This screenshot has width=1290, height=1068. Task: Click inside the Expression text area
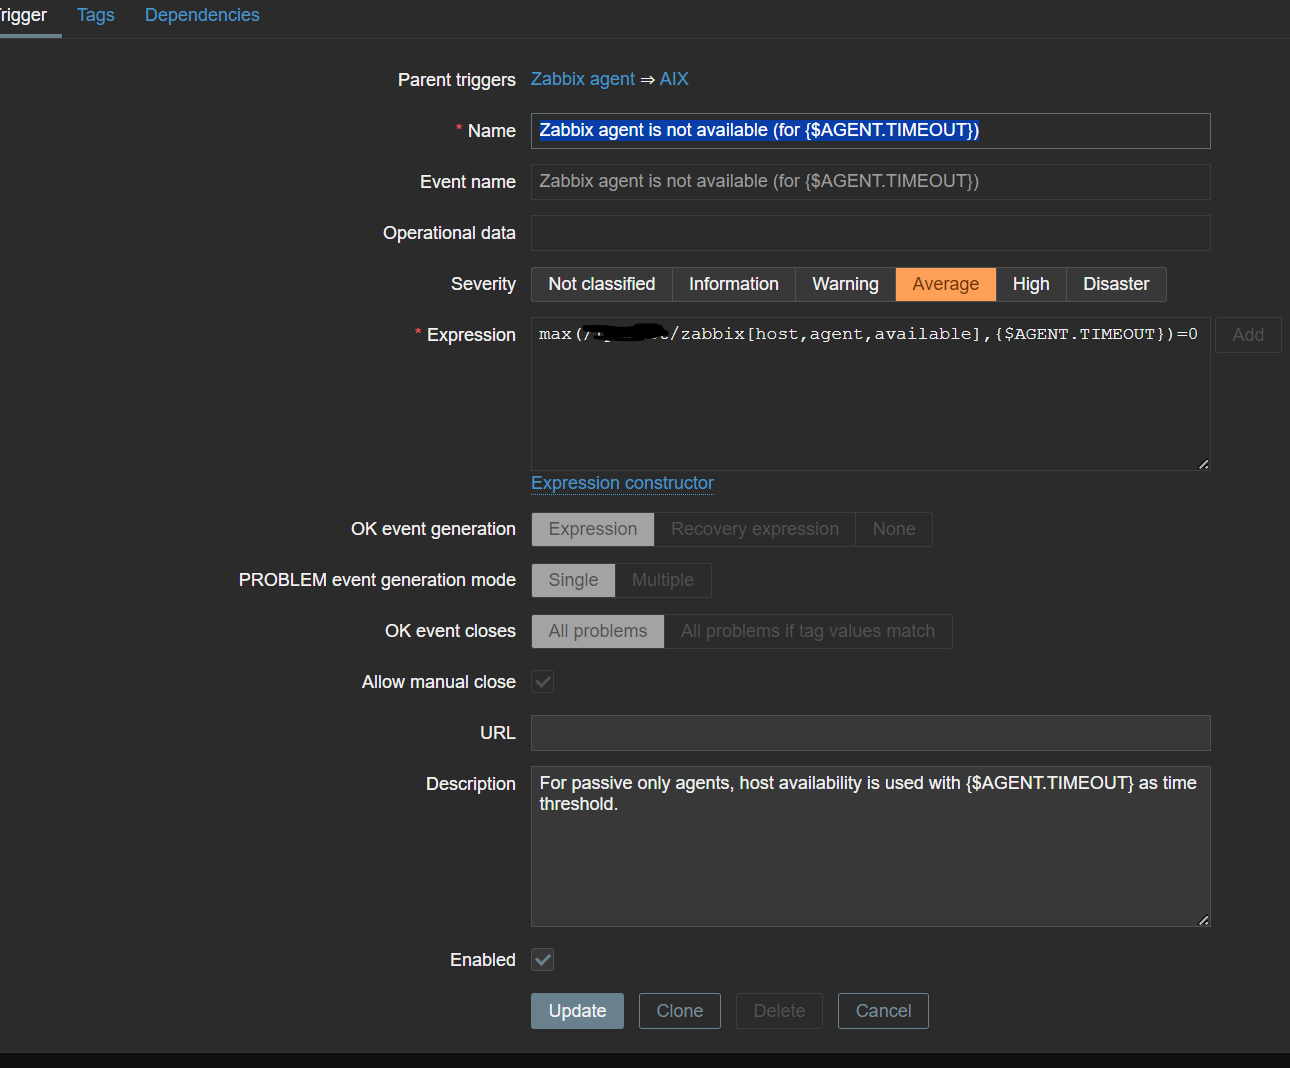coord(870,394)
